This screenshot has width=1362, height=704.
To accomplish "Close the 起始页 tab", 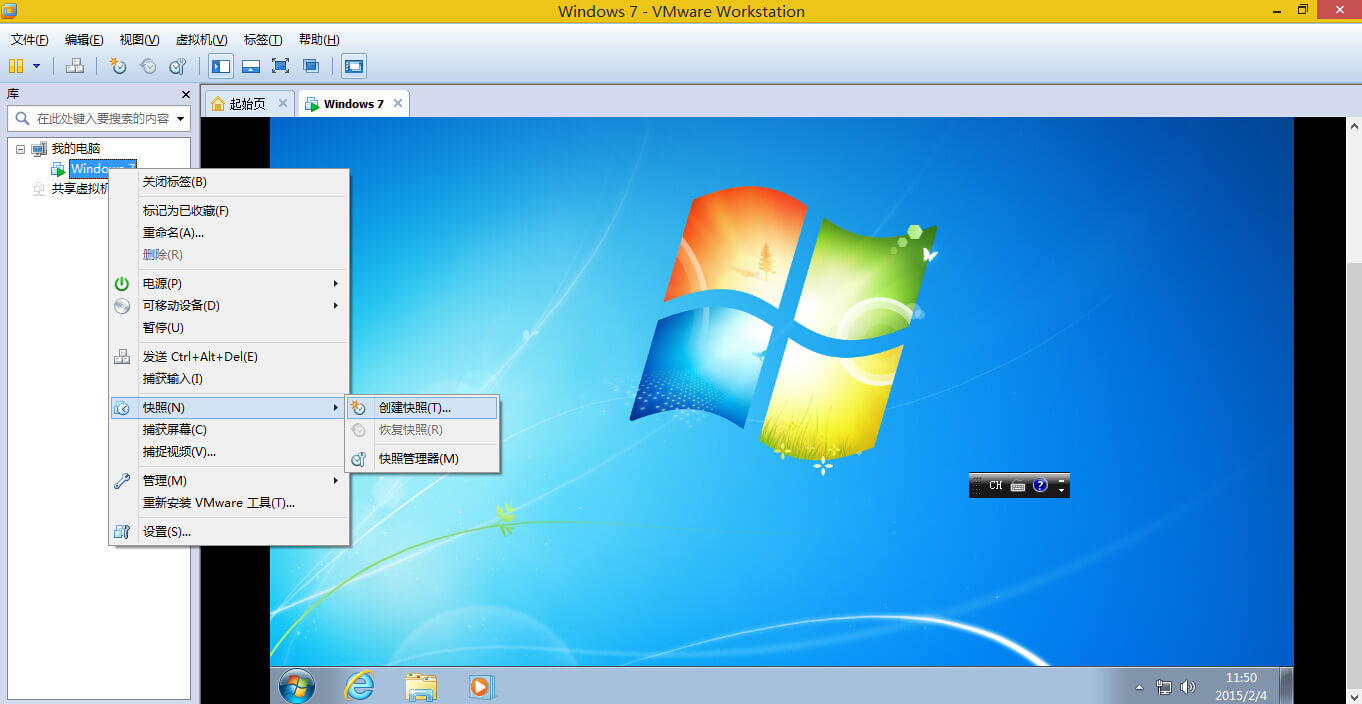I will click(x=283, y=103).
